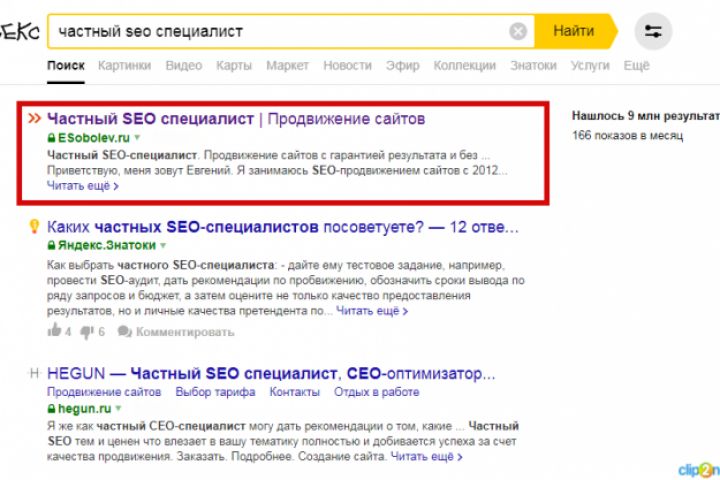Click thumbs up on Znatoki answer
720x480 pixels.
click(54, 331)
